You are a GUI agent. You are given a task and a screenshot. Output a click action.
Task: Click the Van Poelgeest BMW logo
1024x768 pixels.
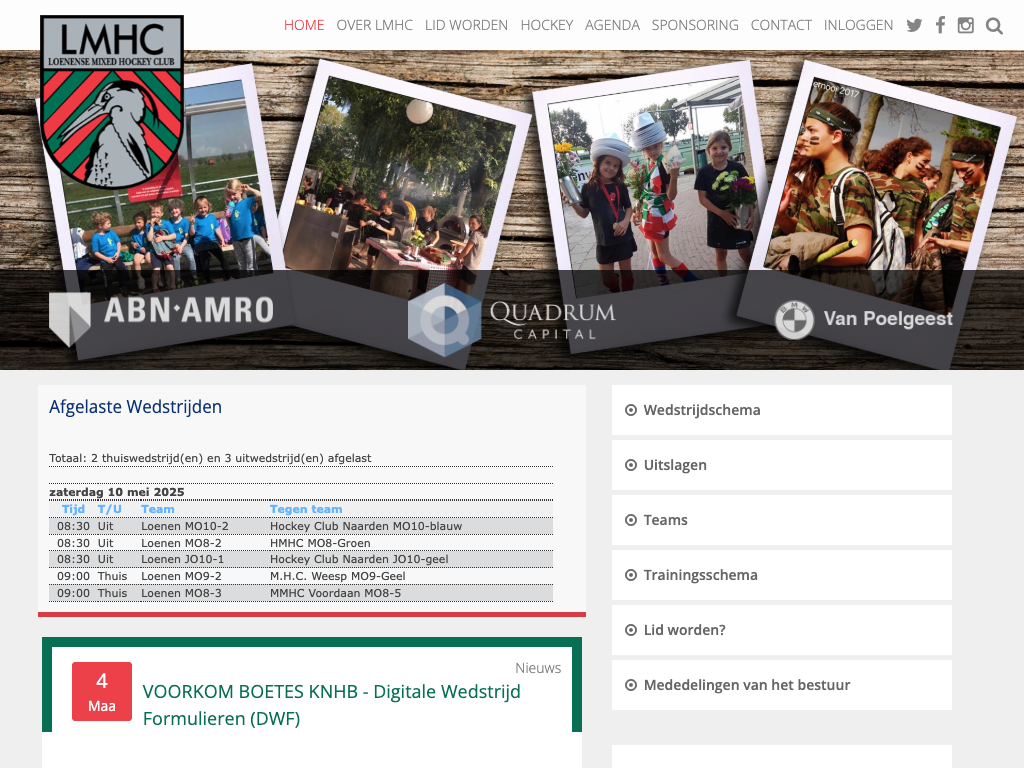tap(864, 319)
